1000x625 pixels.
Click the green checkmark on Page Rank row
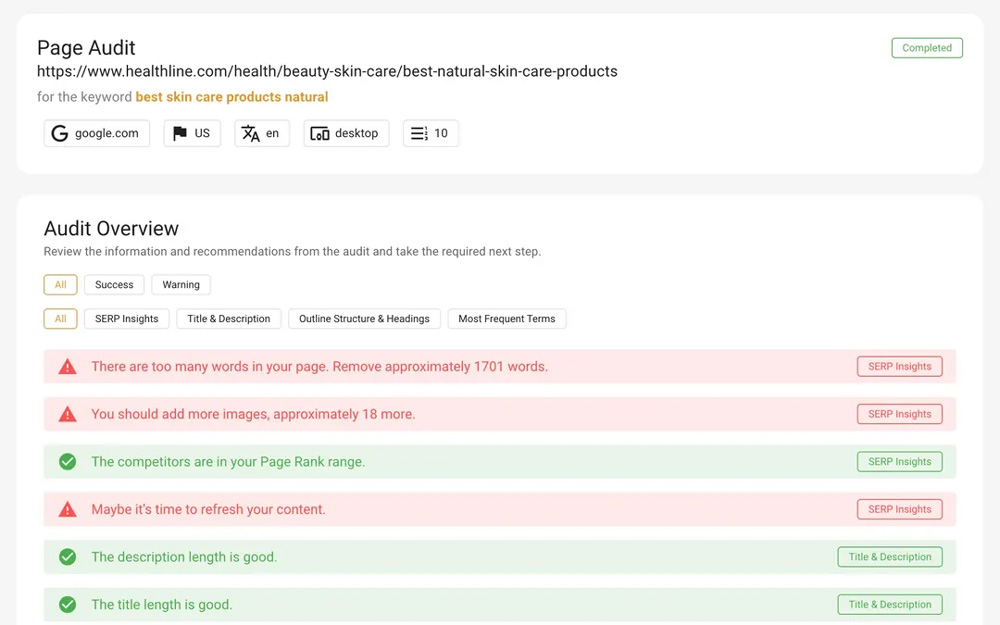point(67,462)
